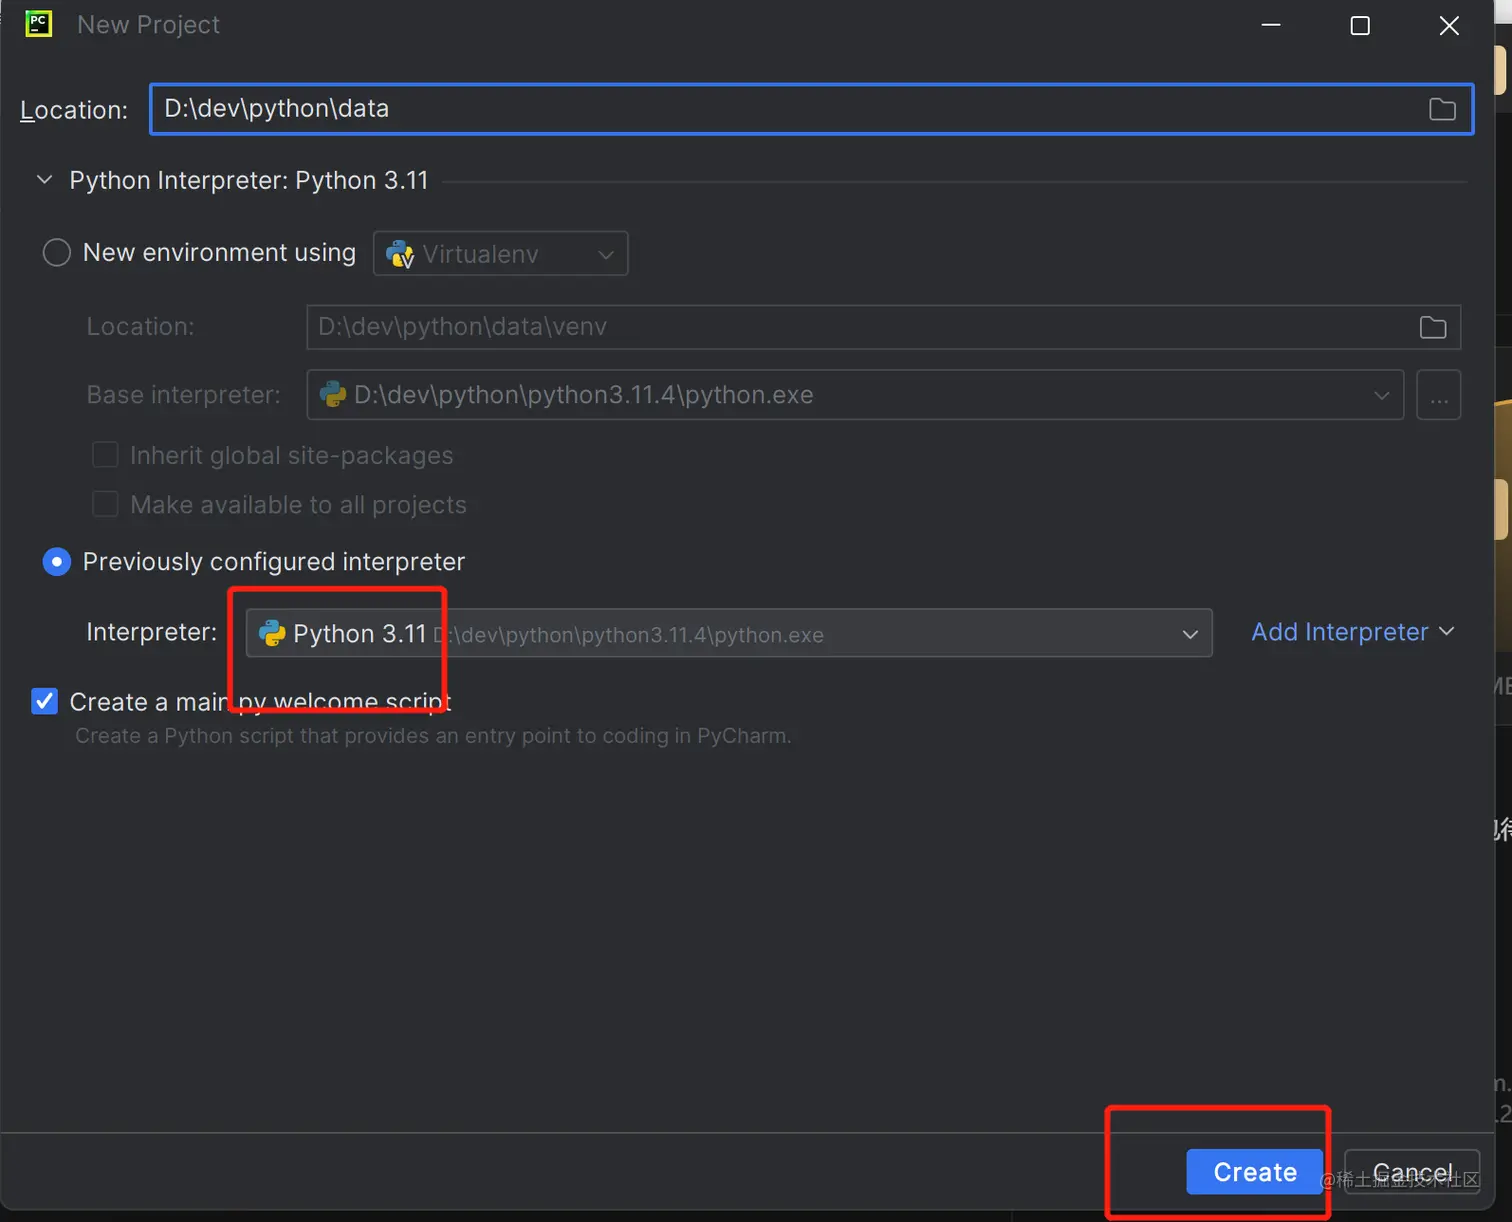This screenshot has height=1222, width=1512.
Task: Select New environment using option
Action: [57, 253]
